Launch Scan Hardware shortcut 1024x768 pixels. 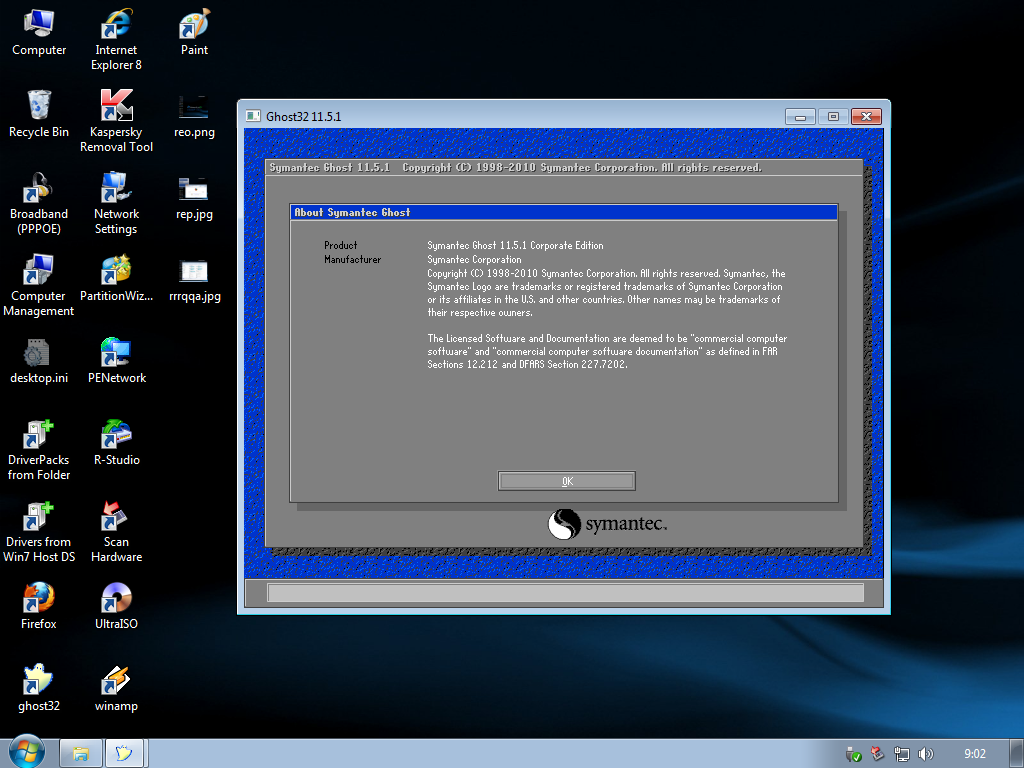coord(116,532)
